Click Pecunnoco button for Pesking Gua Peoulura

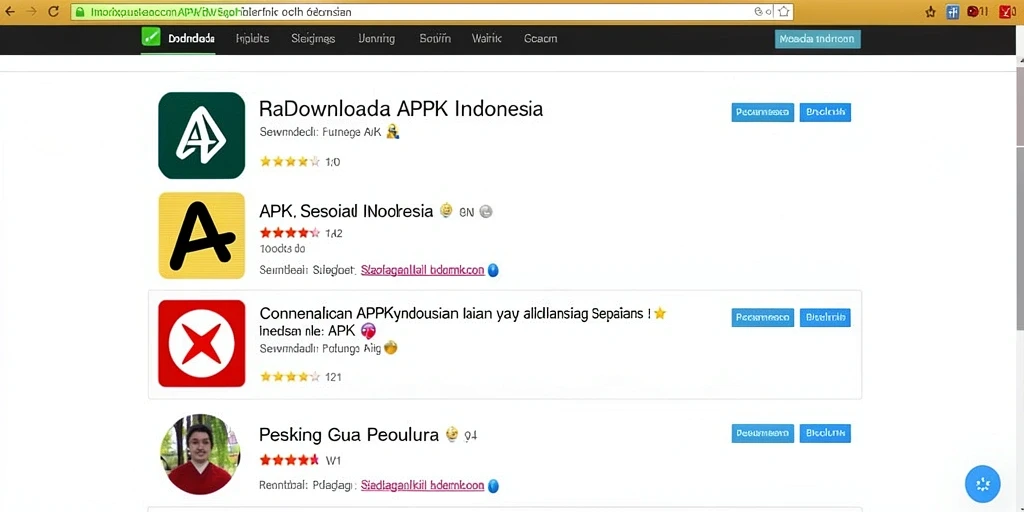point(763,433)
